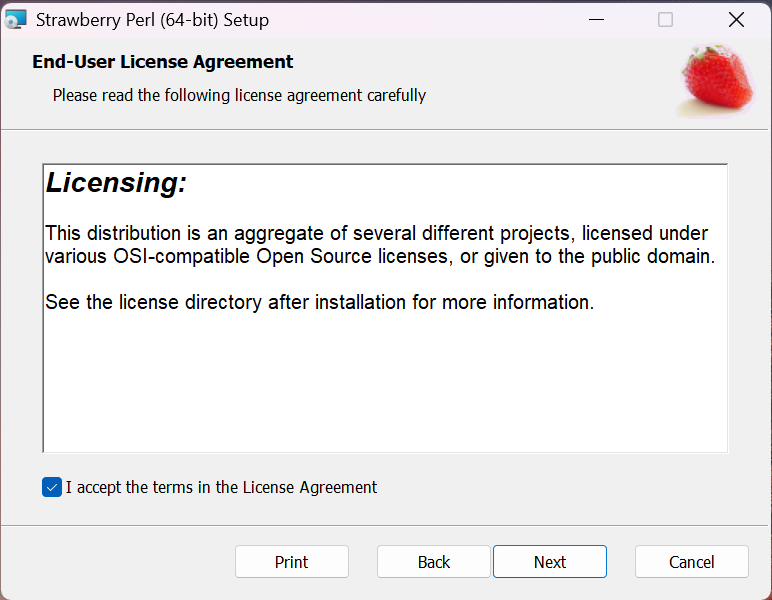Click the maximize window button
Screen dimensions: 772x600
665,19
